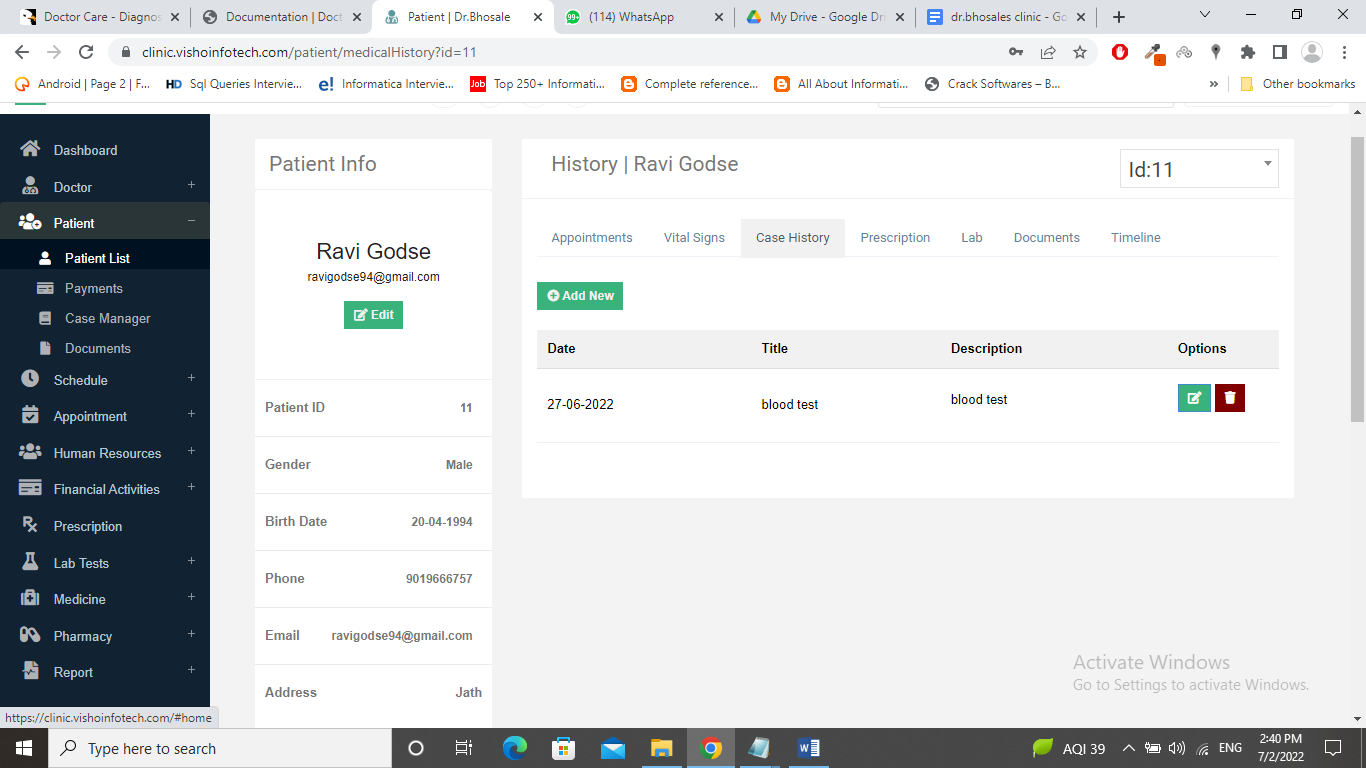Screen dimensions: 1366x768
Task: Collapse the Patient sidebar menu
Action: tap(191, 222)
